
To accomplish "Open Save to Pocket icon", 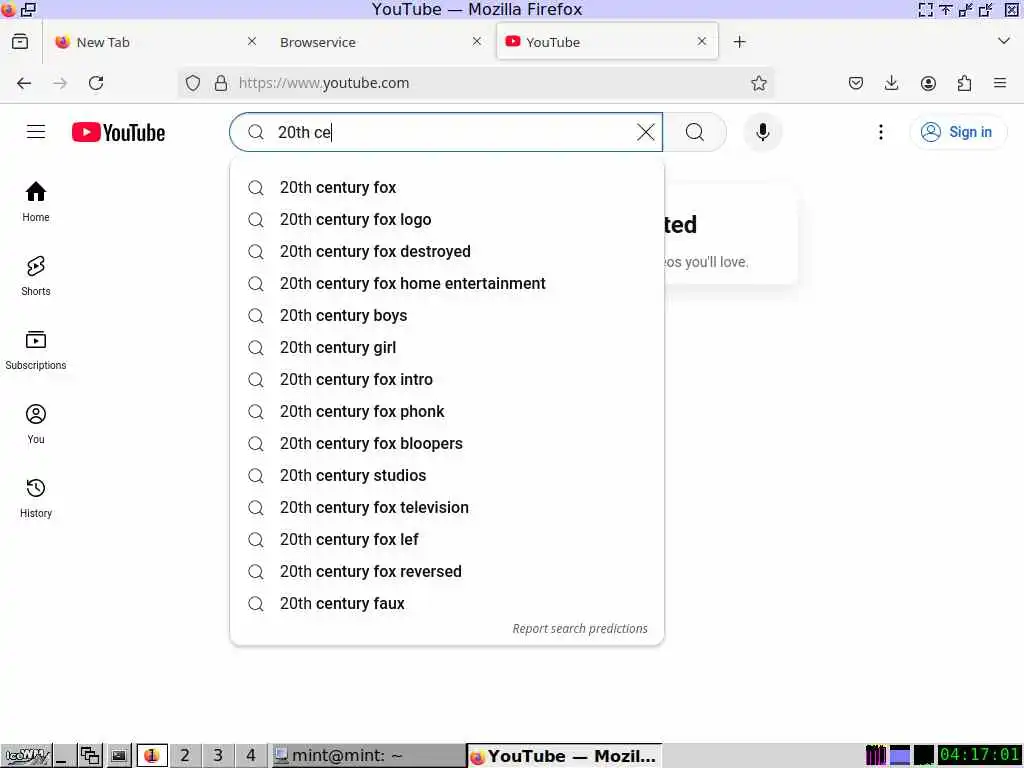I will [x=856, y=83].
